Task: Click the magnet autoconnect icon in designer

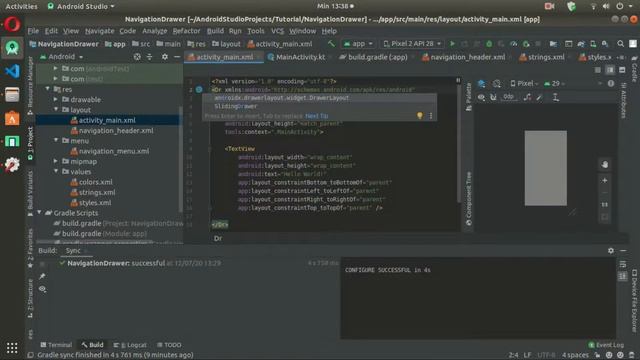Action: pyautogui.click(x=493, y=97)
